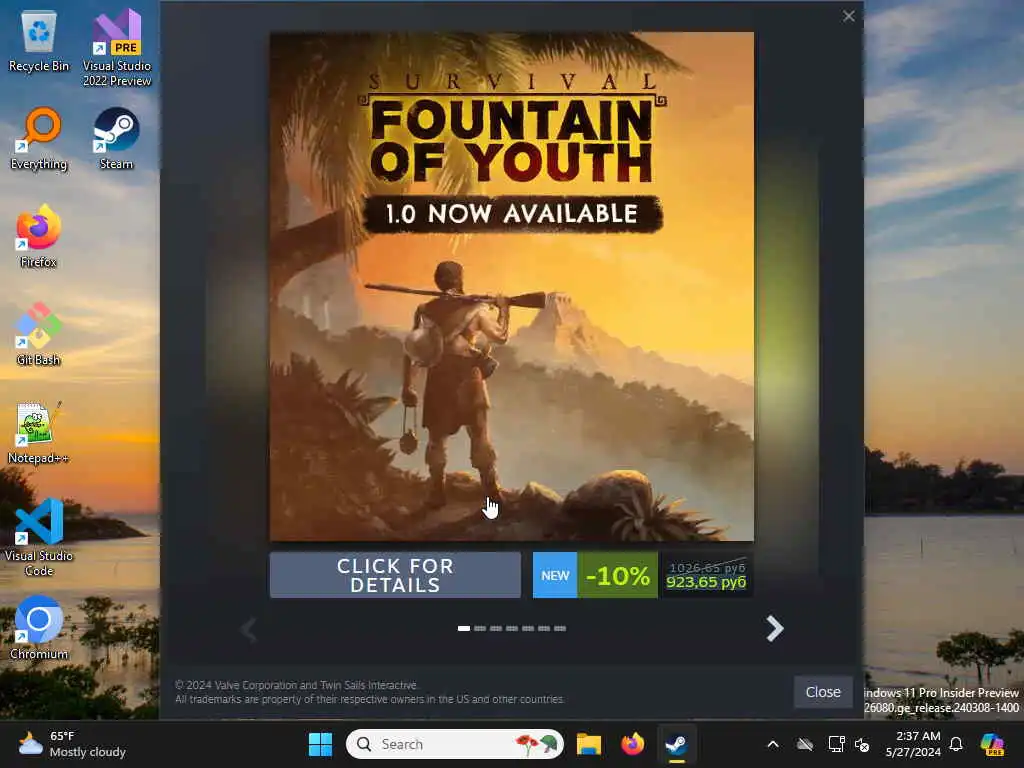Click the cloud sync tray icon
This screenshot has width=1024, height=768.
tap(805, 744)
